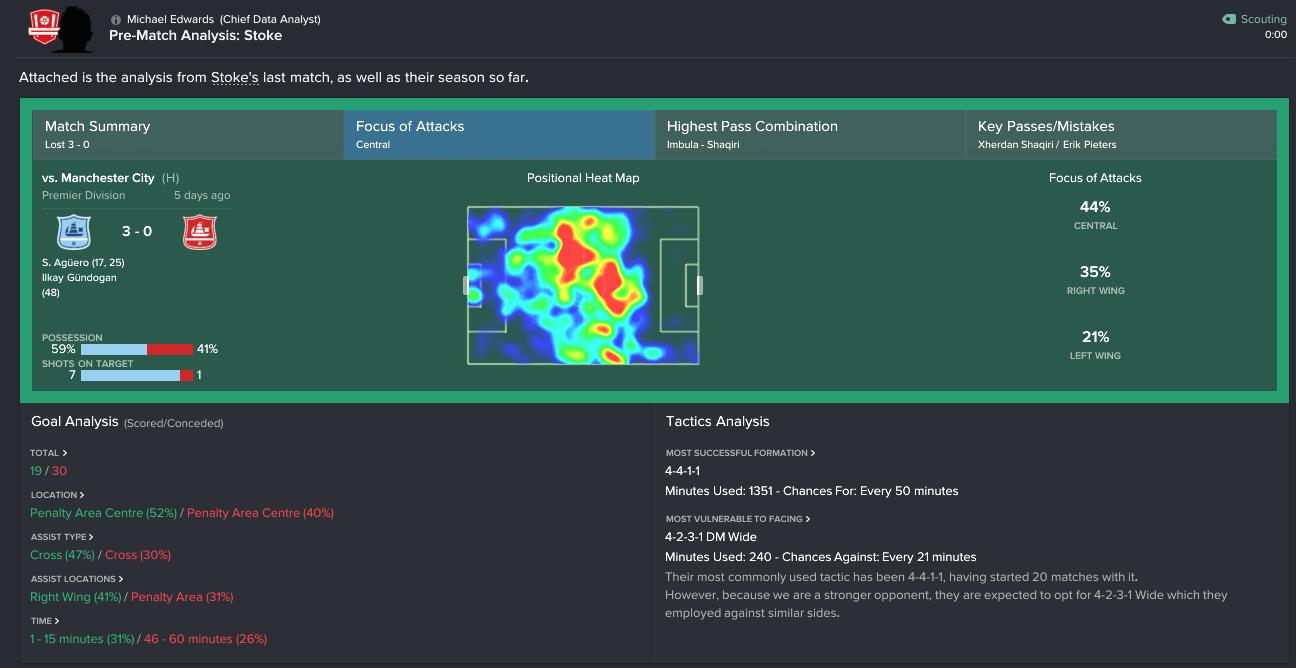Expand the TOTAL goals section

[46, 452]
